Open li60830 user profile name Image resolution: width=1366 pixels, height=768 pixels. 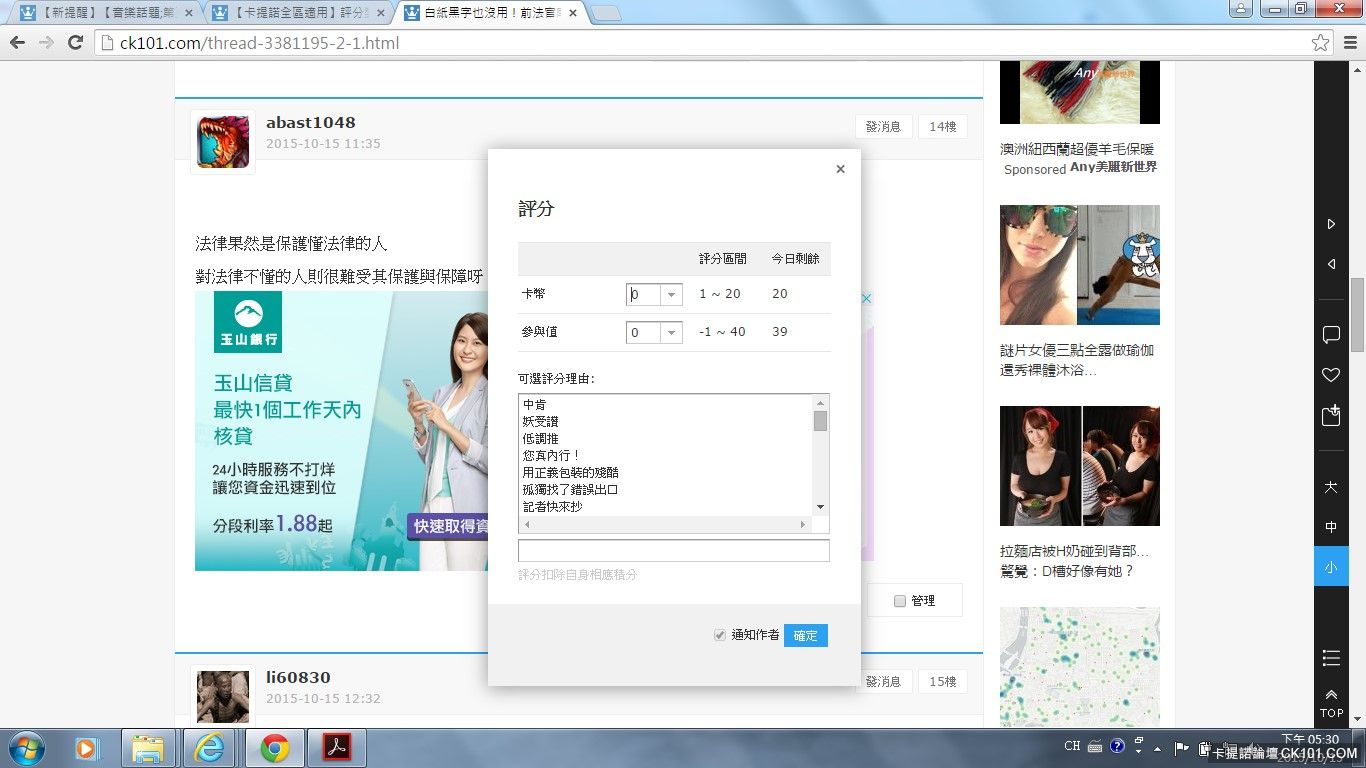(298, 678)
